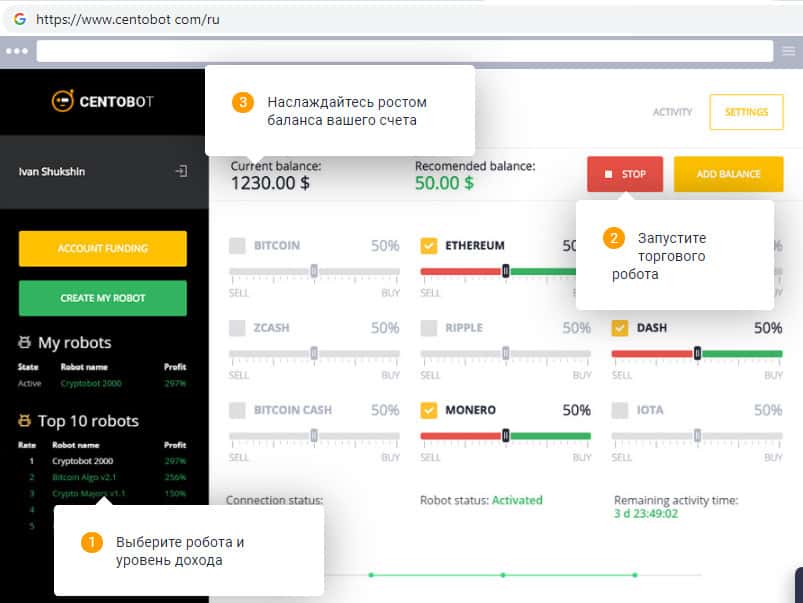Click recommended balance 50.00 $
Screen dimensions: 803x603
click(x=444, y=183)
